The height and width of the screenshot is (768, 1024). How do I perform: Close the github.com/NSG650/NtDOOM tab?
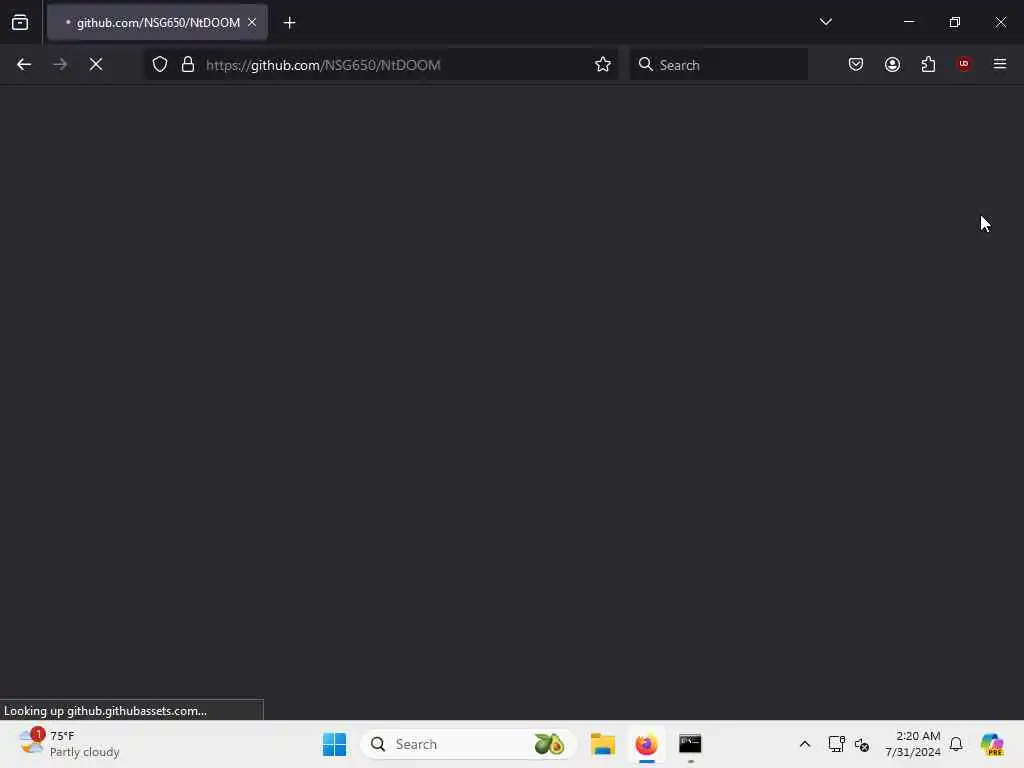click(x=252, y=22)
